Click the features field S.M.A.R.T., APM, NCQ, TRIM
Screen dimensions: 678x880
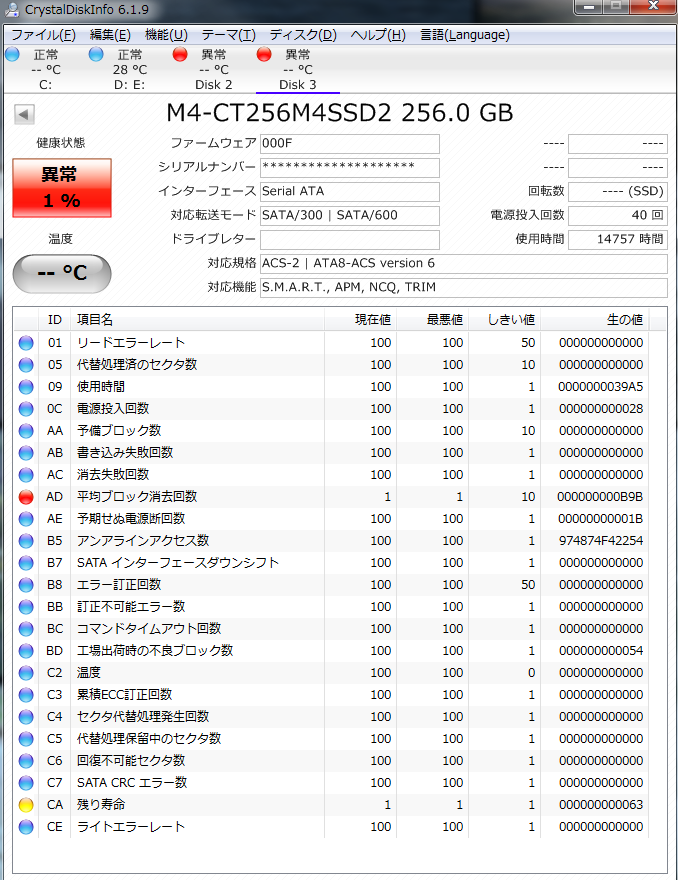(x=464, y=287)
